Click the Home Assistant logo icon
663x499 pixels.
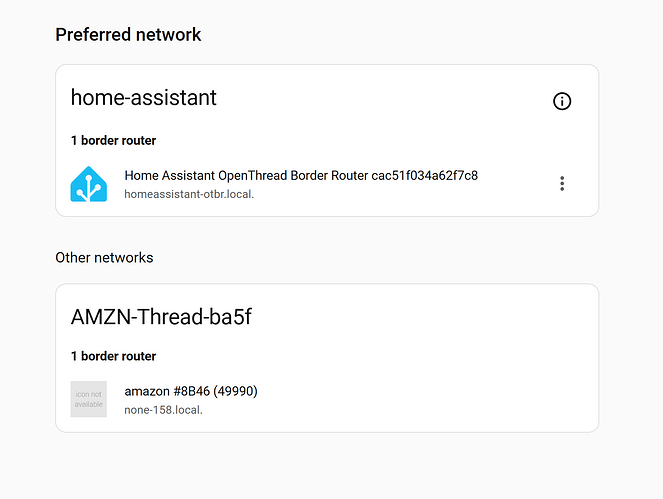tap(88, 184)
